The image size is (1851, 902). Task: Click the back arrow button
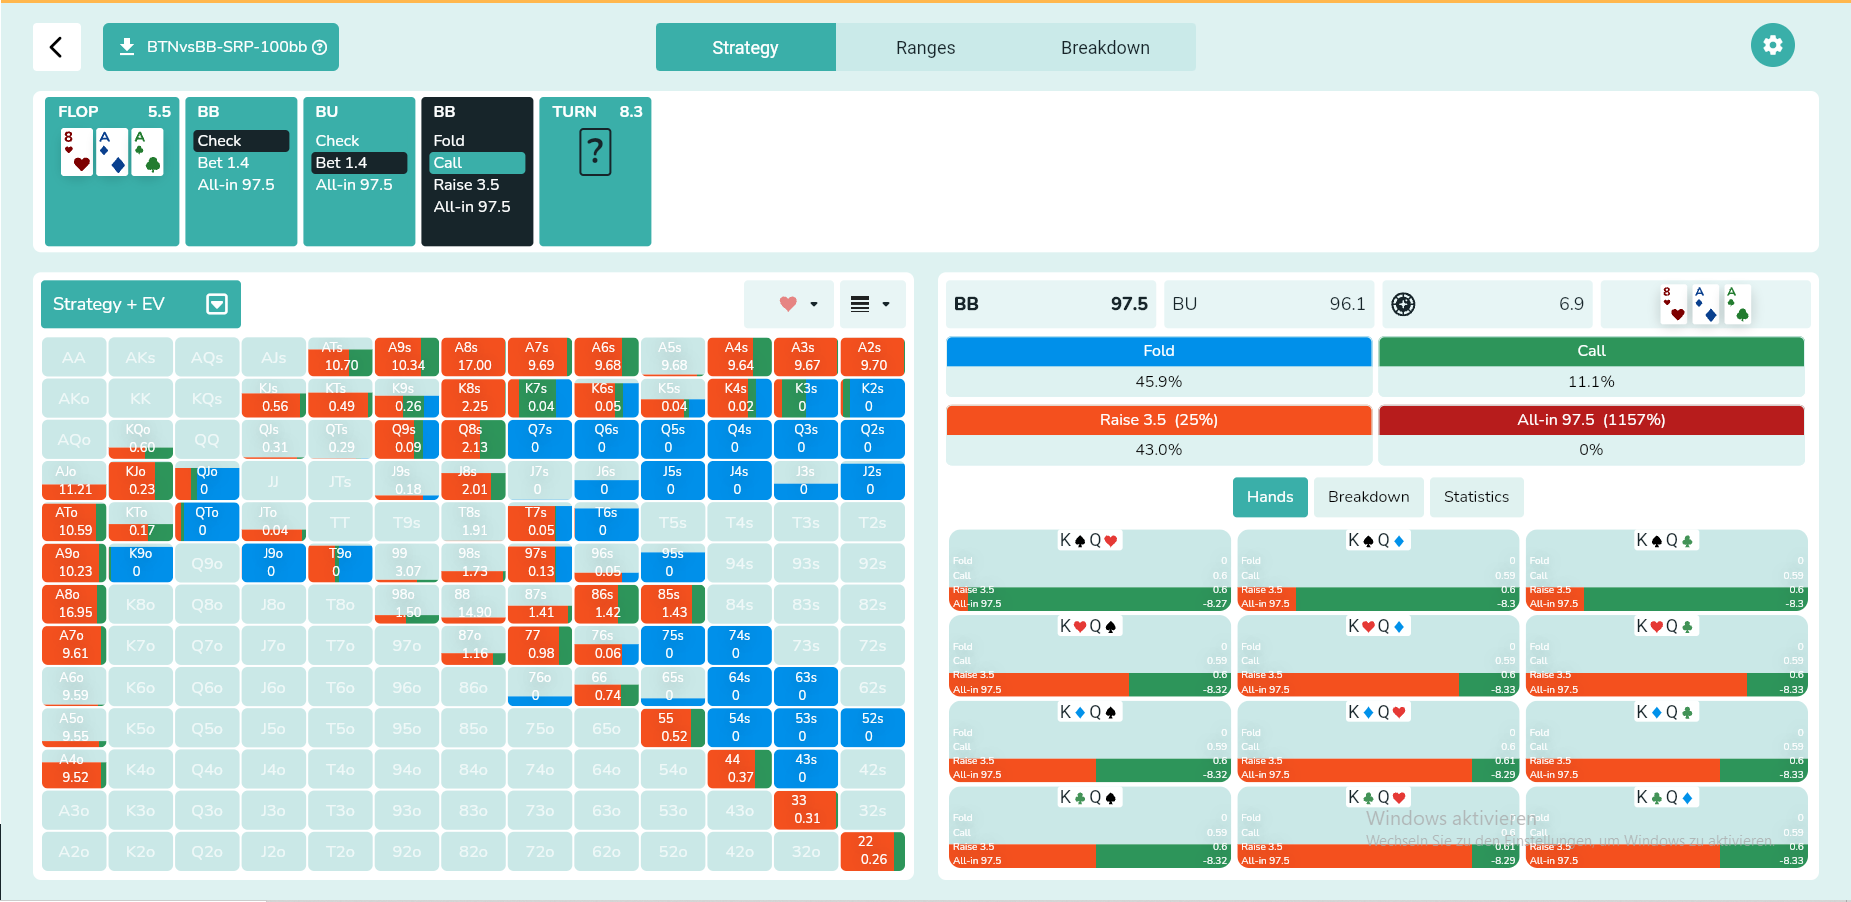(x=57, y=47)
